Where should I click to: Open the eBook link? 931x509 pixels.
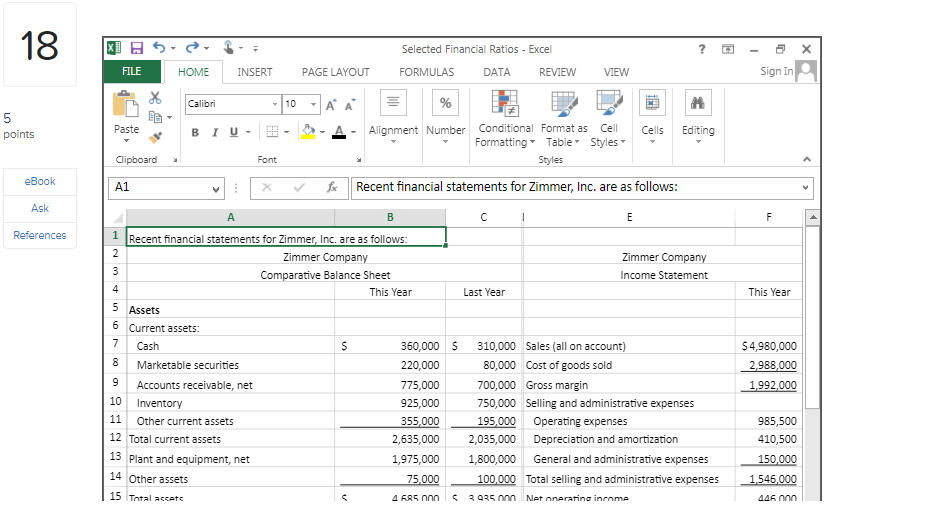click(40, 181)
